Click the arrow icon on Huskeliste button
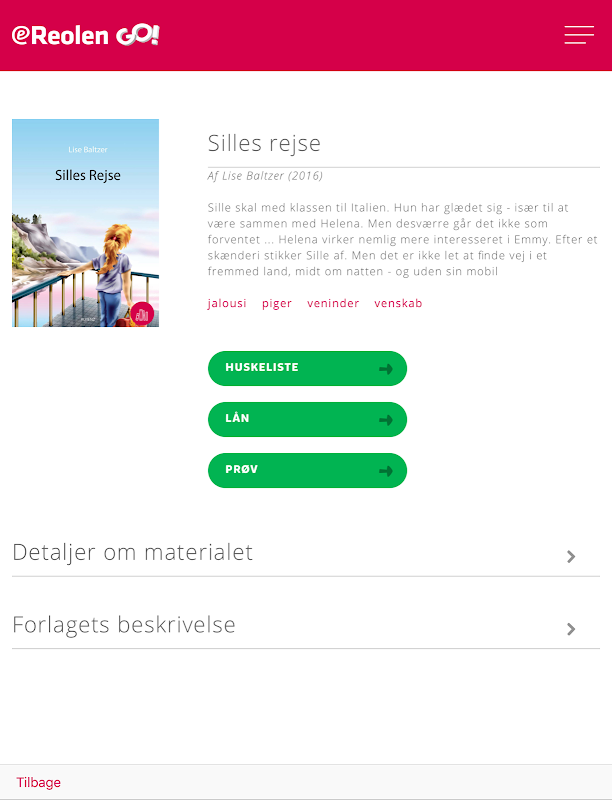The width and height of the screenshot is (612, 800). pyautogui.click(x=385, y=369)
